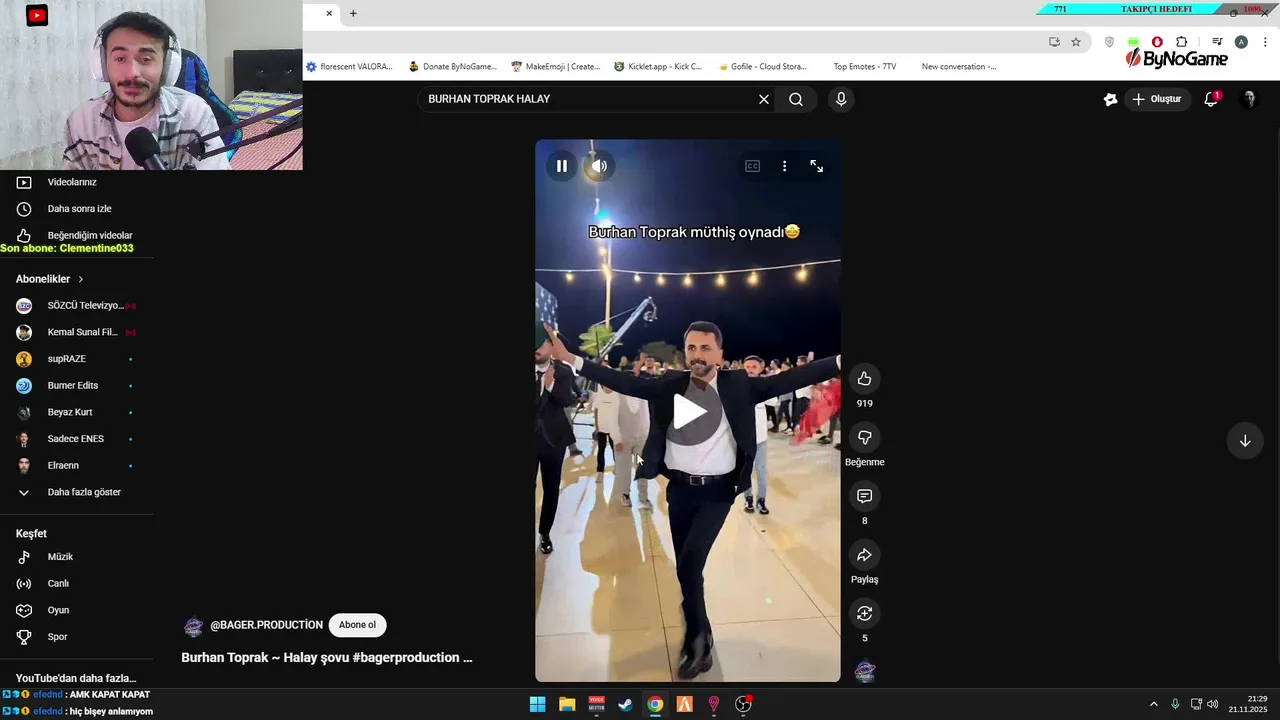Open Top Emotes - 7TV bookmark
This screenshot has height=720, width=1280.
pos(864,67)
